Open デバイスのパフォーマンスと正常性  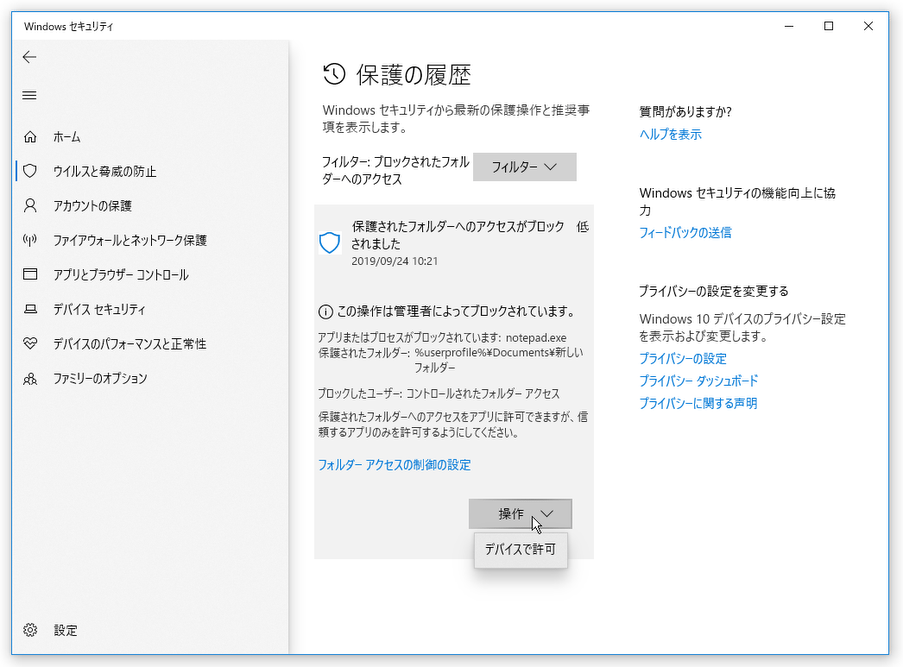(130, 344)
